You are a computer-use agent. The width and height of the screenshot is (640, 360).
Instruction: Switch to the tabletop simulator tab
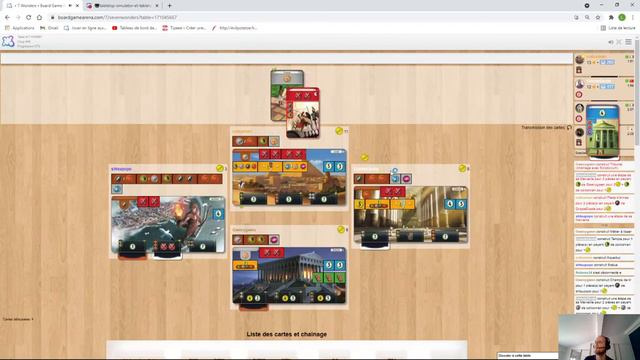(123, 6)
